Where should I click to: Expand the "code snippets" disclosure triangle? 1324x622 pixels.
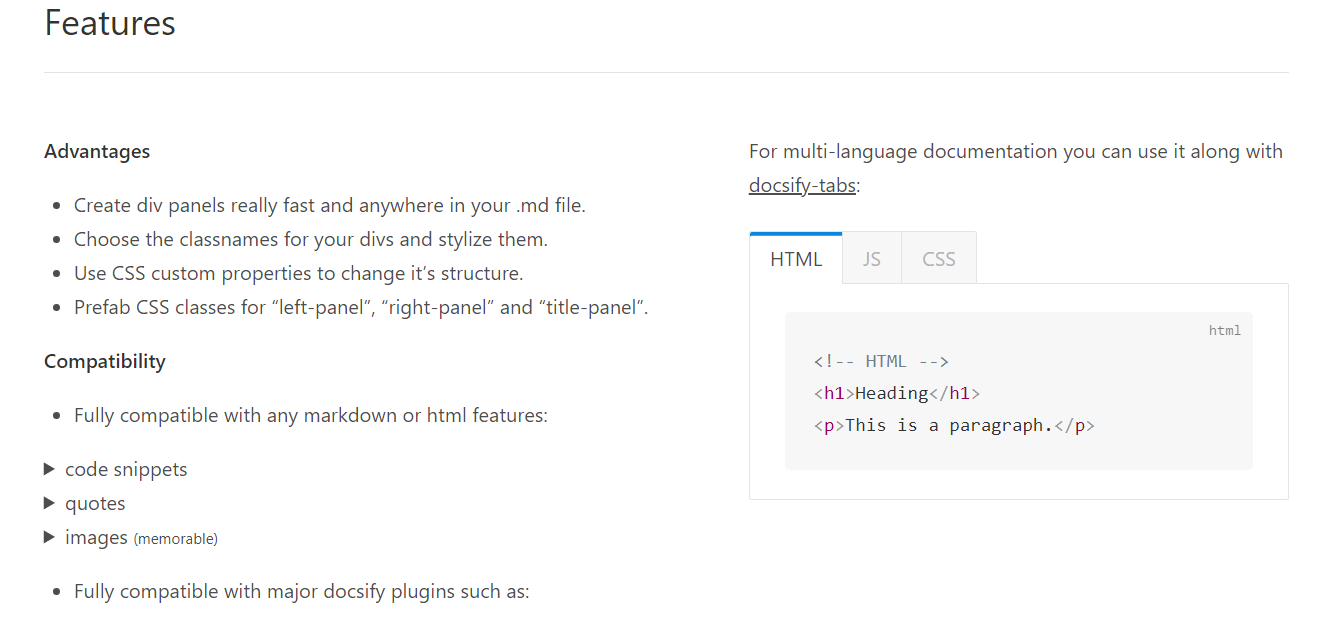pyautogui.click(x=50, y=469)
